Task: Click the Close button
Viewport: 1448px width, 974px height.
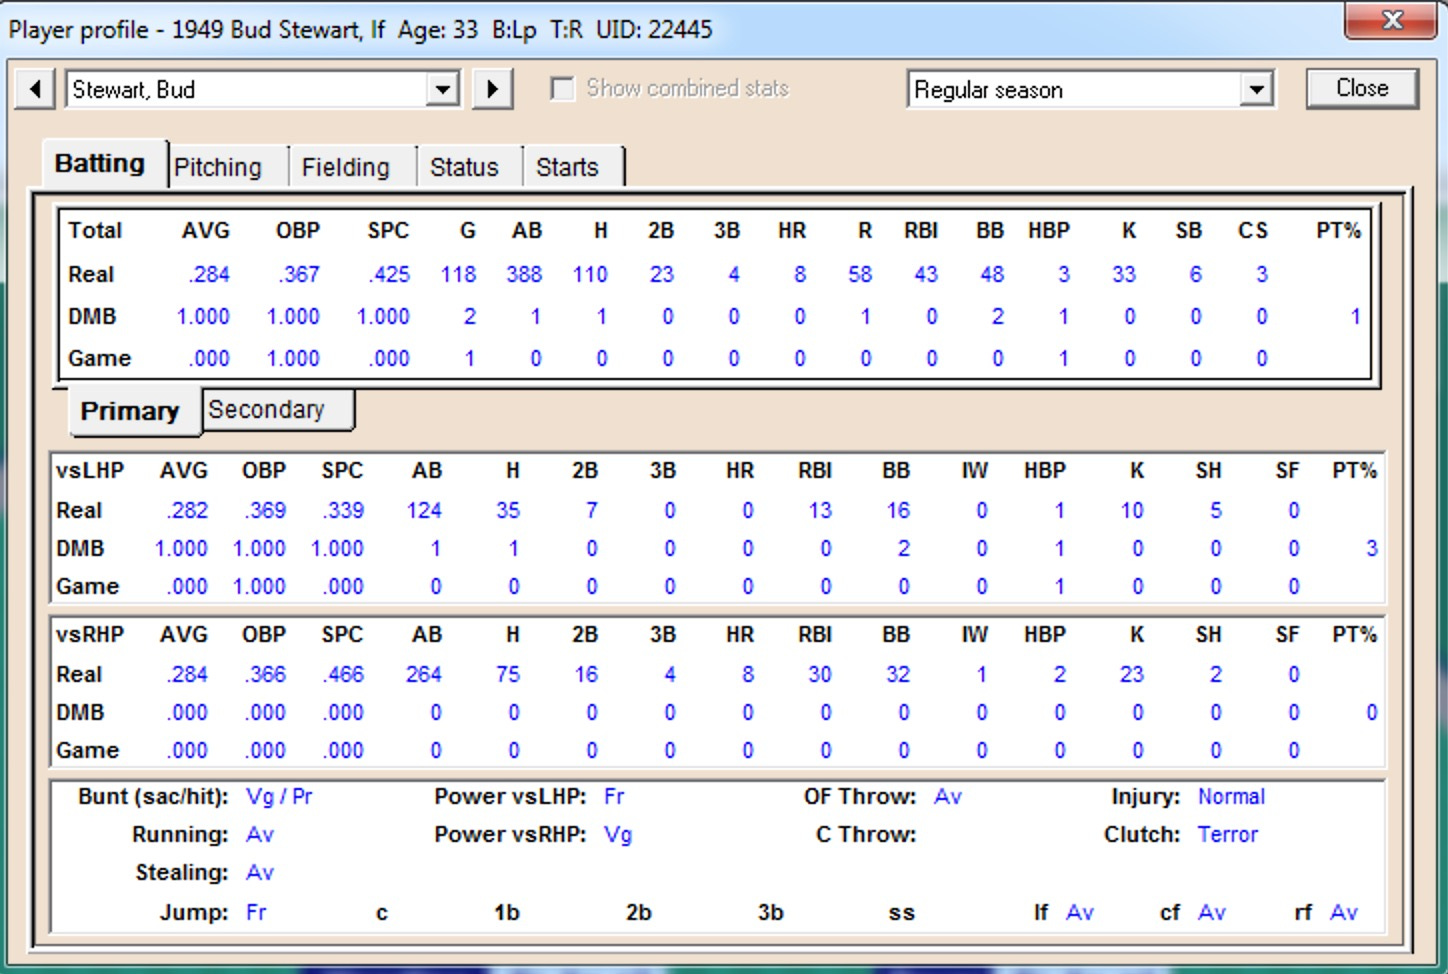Action: click(1362, 88)
